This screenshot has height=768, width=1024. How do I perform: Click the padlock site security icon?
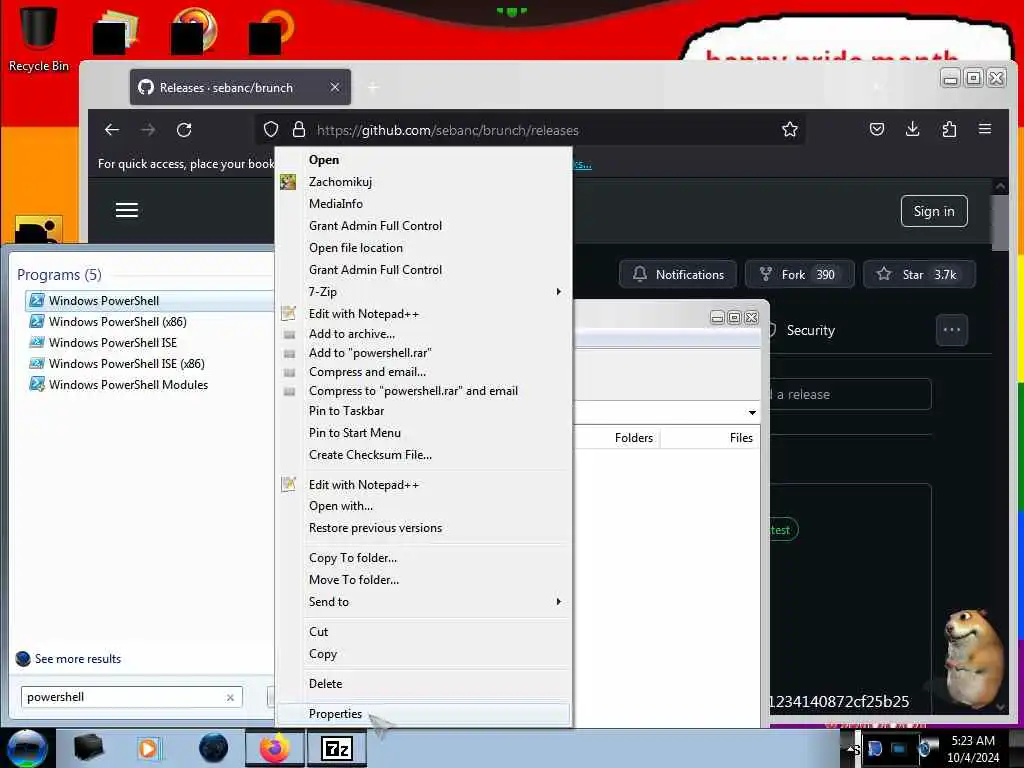[298, 129]
